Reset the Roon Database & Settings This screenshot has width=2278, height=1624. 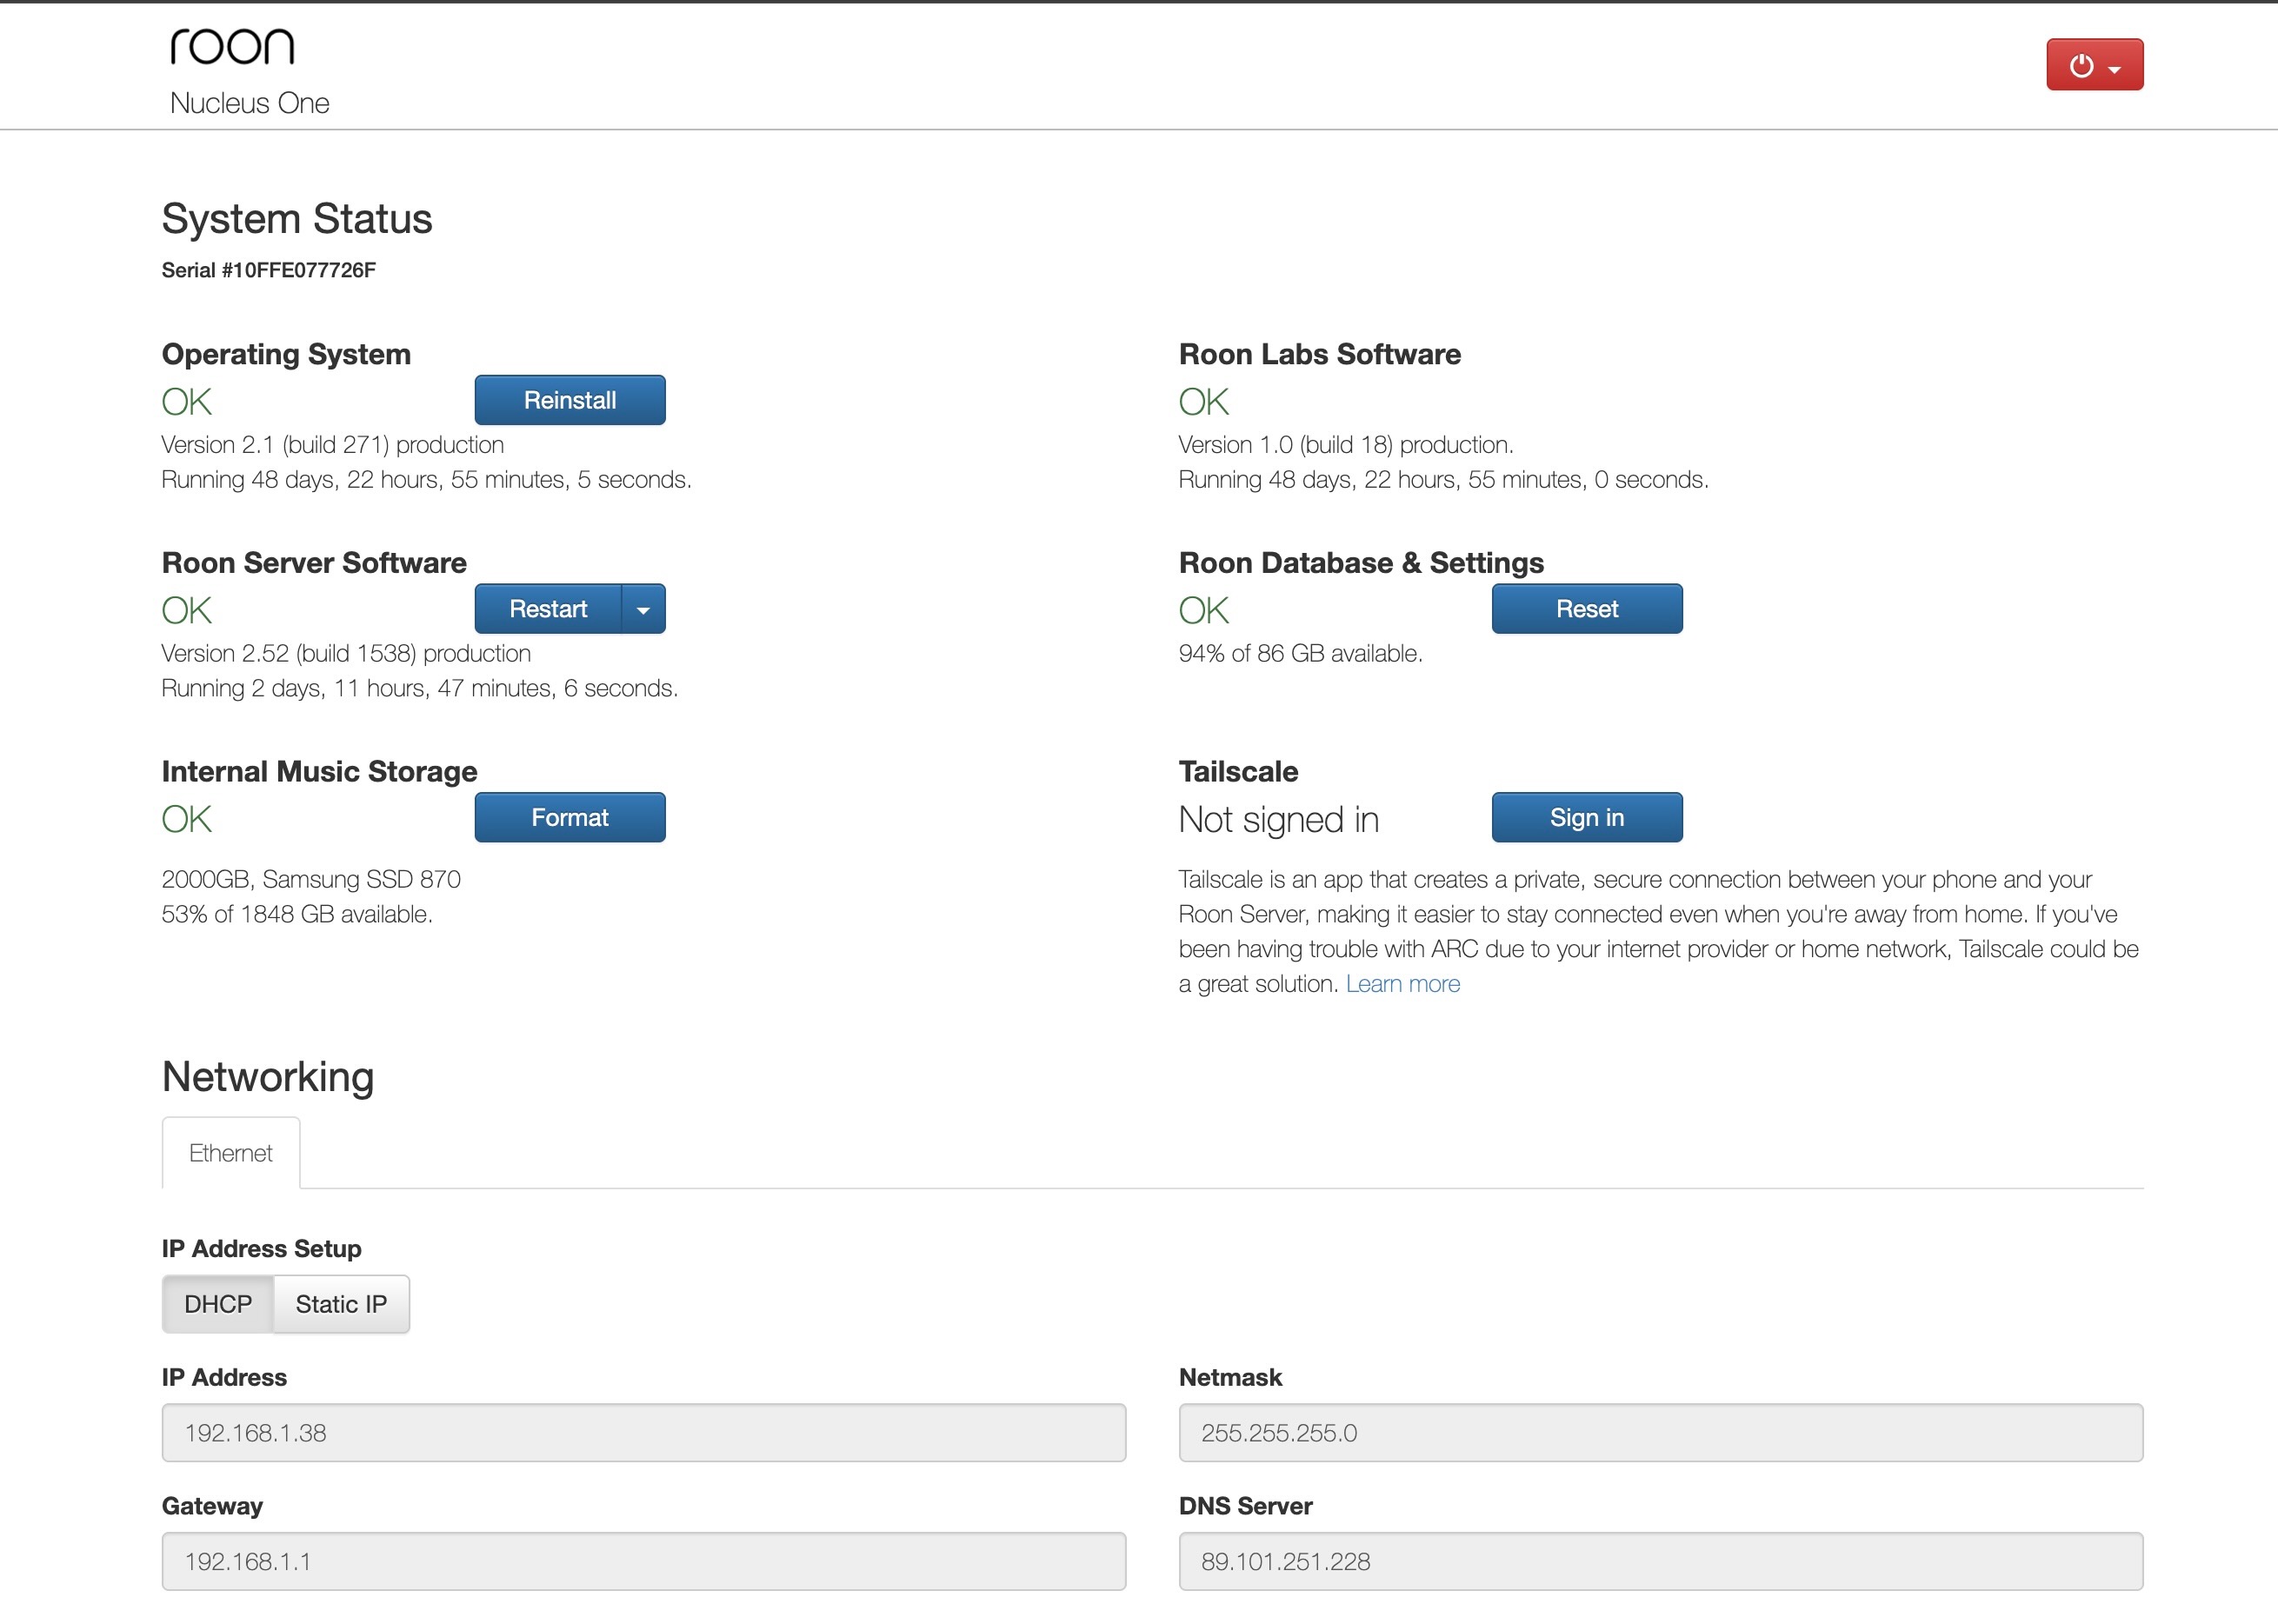pyautogui.click(x=1587, y=609)
